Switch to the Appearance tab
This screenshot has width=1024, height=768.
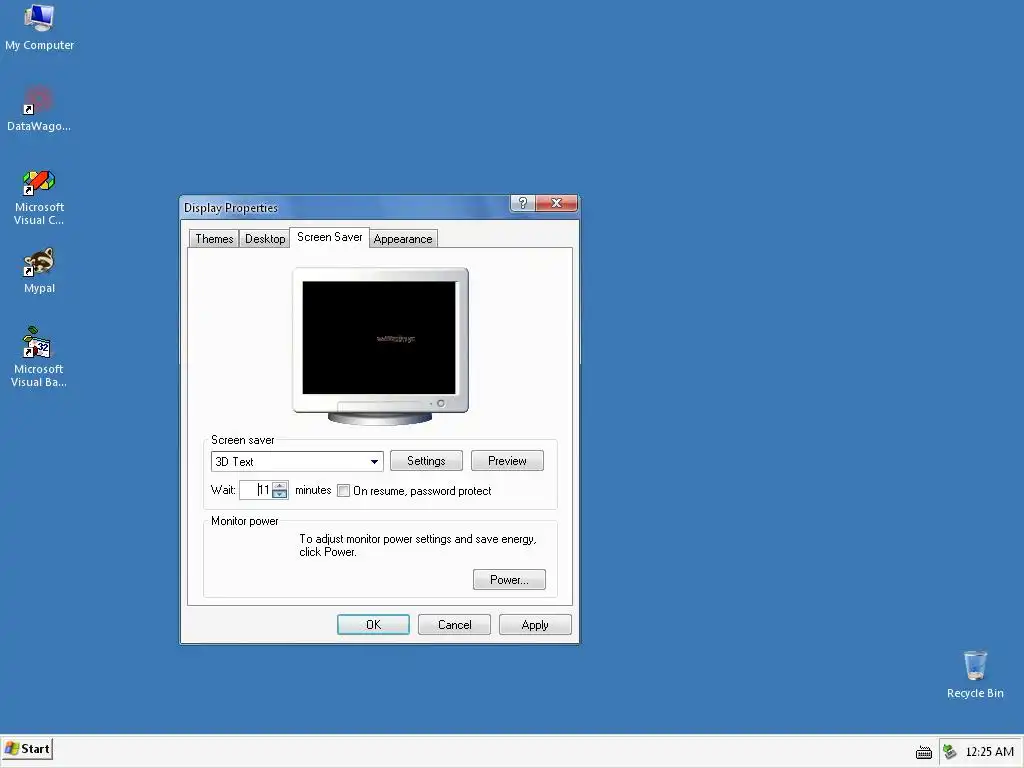point(403,239)
